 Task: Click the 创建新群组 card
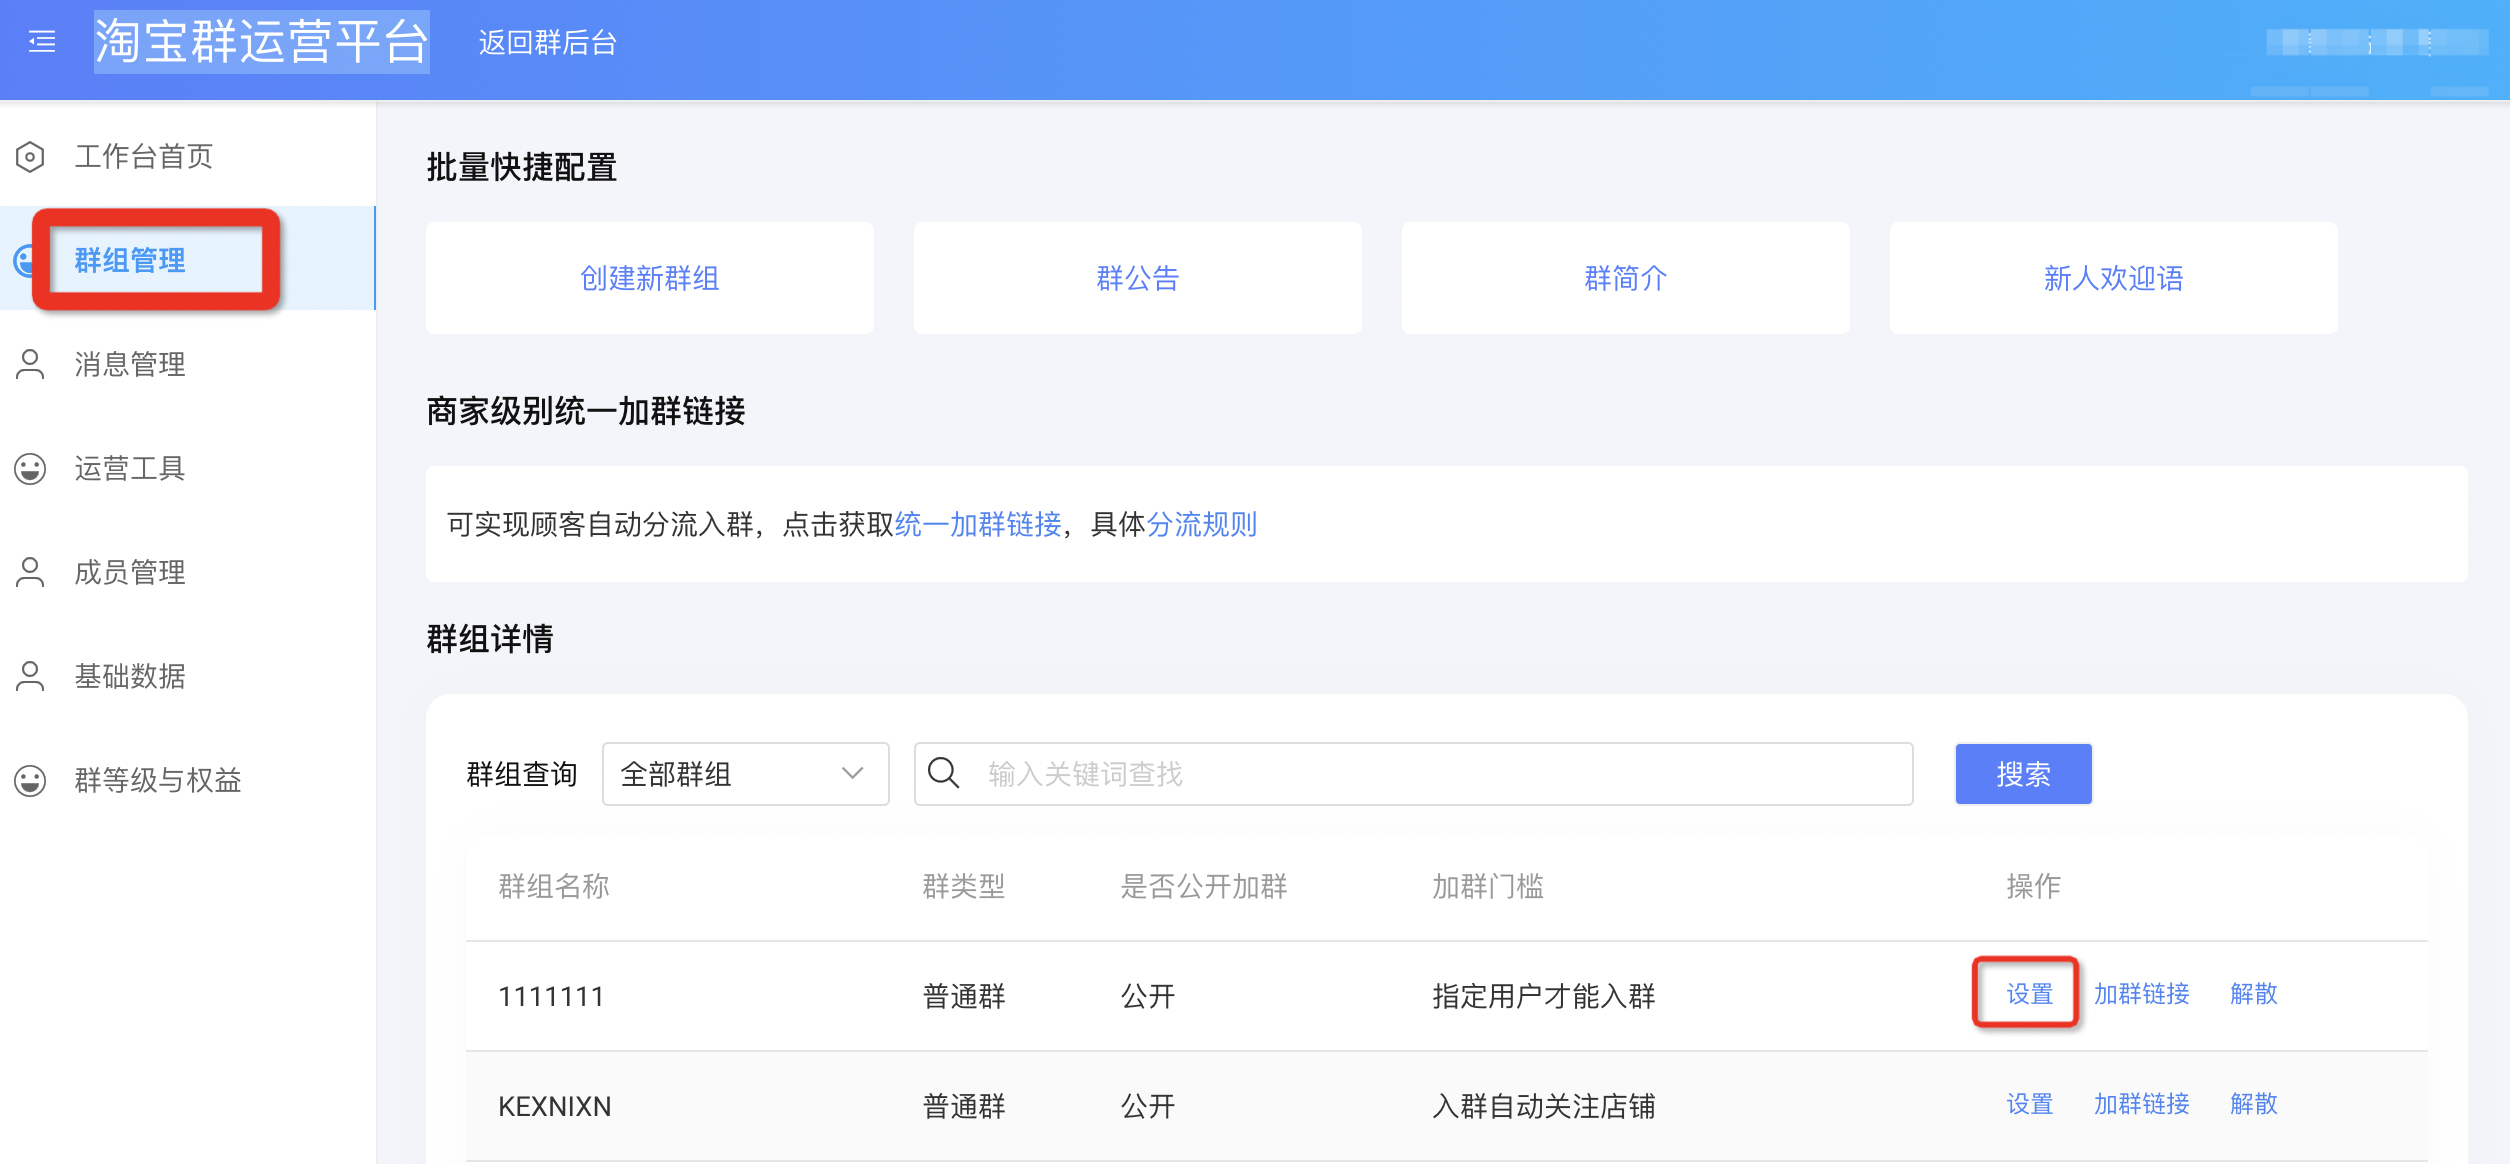pos(650,278)
